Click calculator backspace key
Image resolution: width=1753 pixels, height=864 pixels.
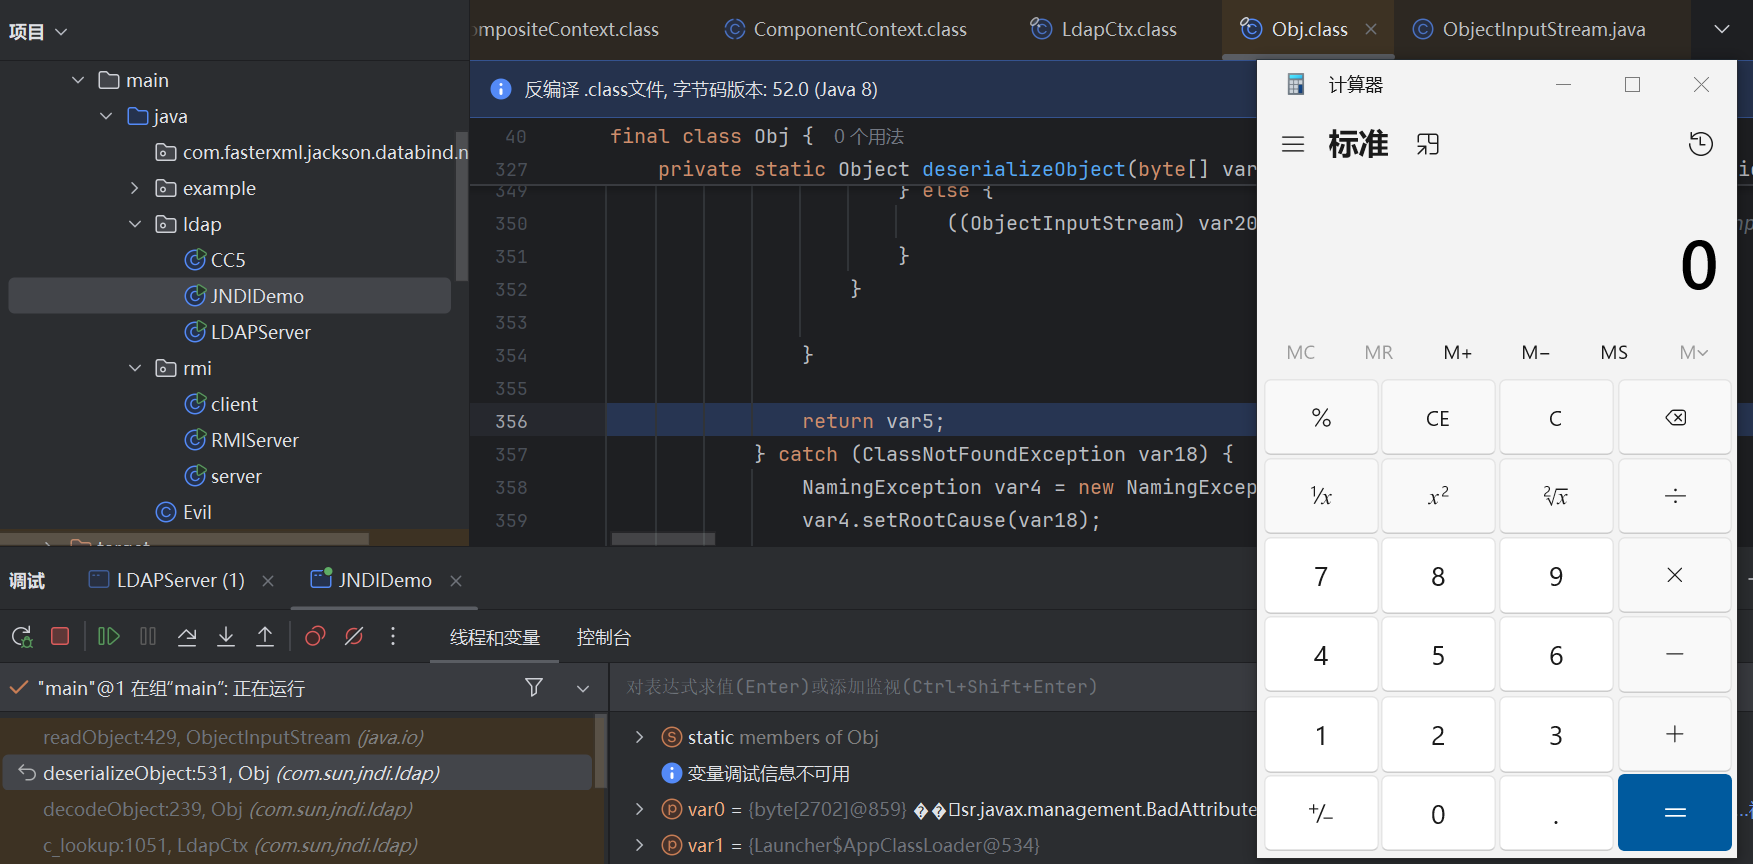(x=1675, y=417)
